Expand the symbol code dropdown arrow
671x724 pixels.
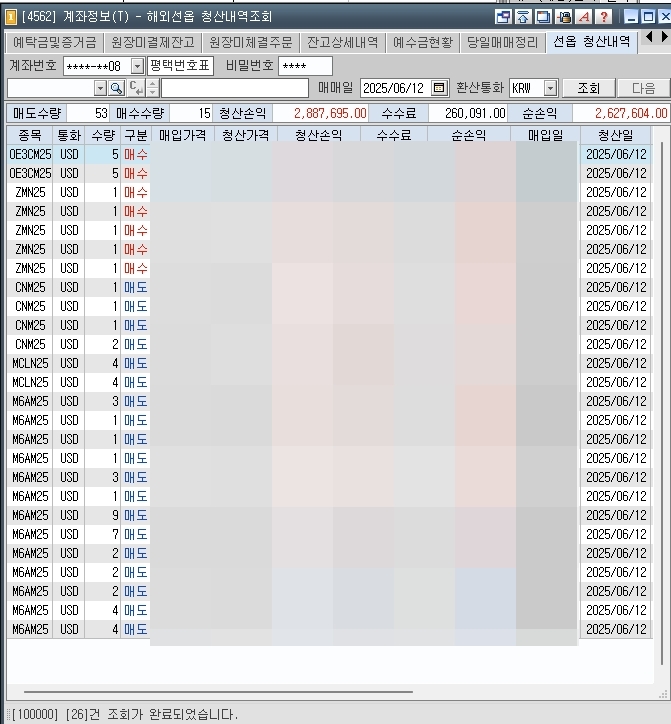point(100,88)
